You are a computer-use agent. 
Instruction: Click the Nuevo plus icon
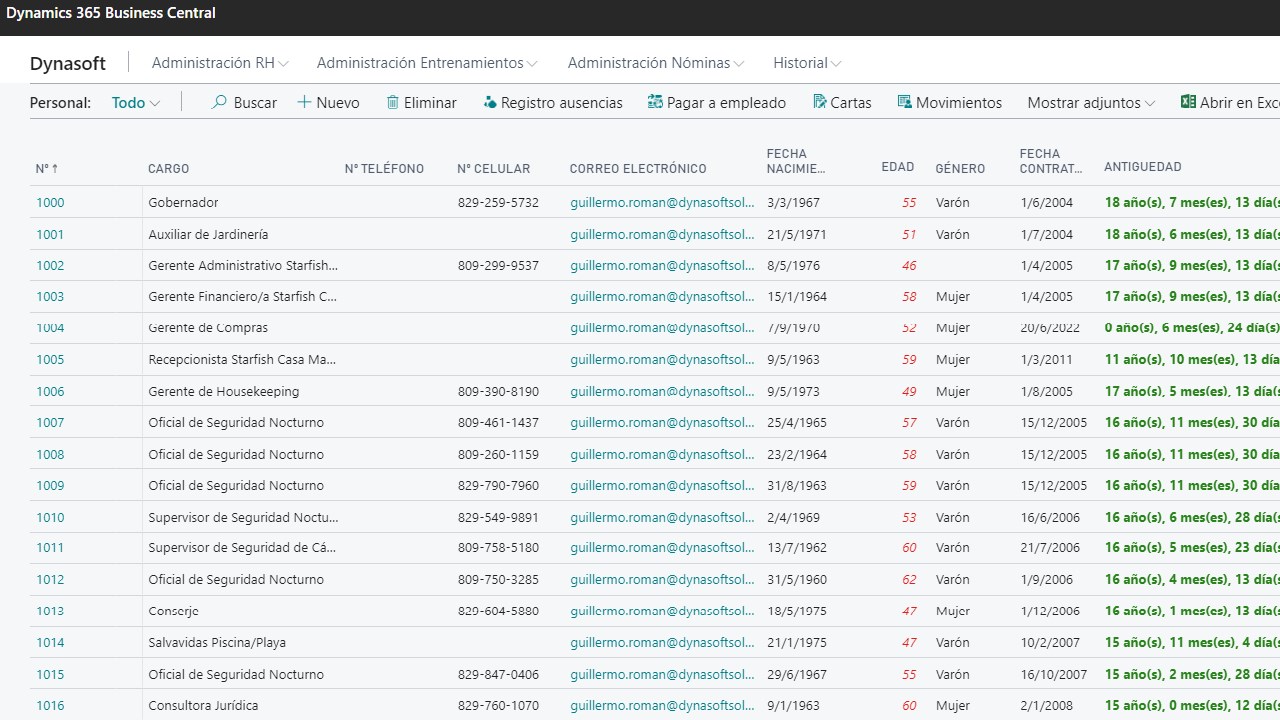304,102
